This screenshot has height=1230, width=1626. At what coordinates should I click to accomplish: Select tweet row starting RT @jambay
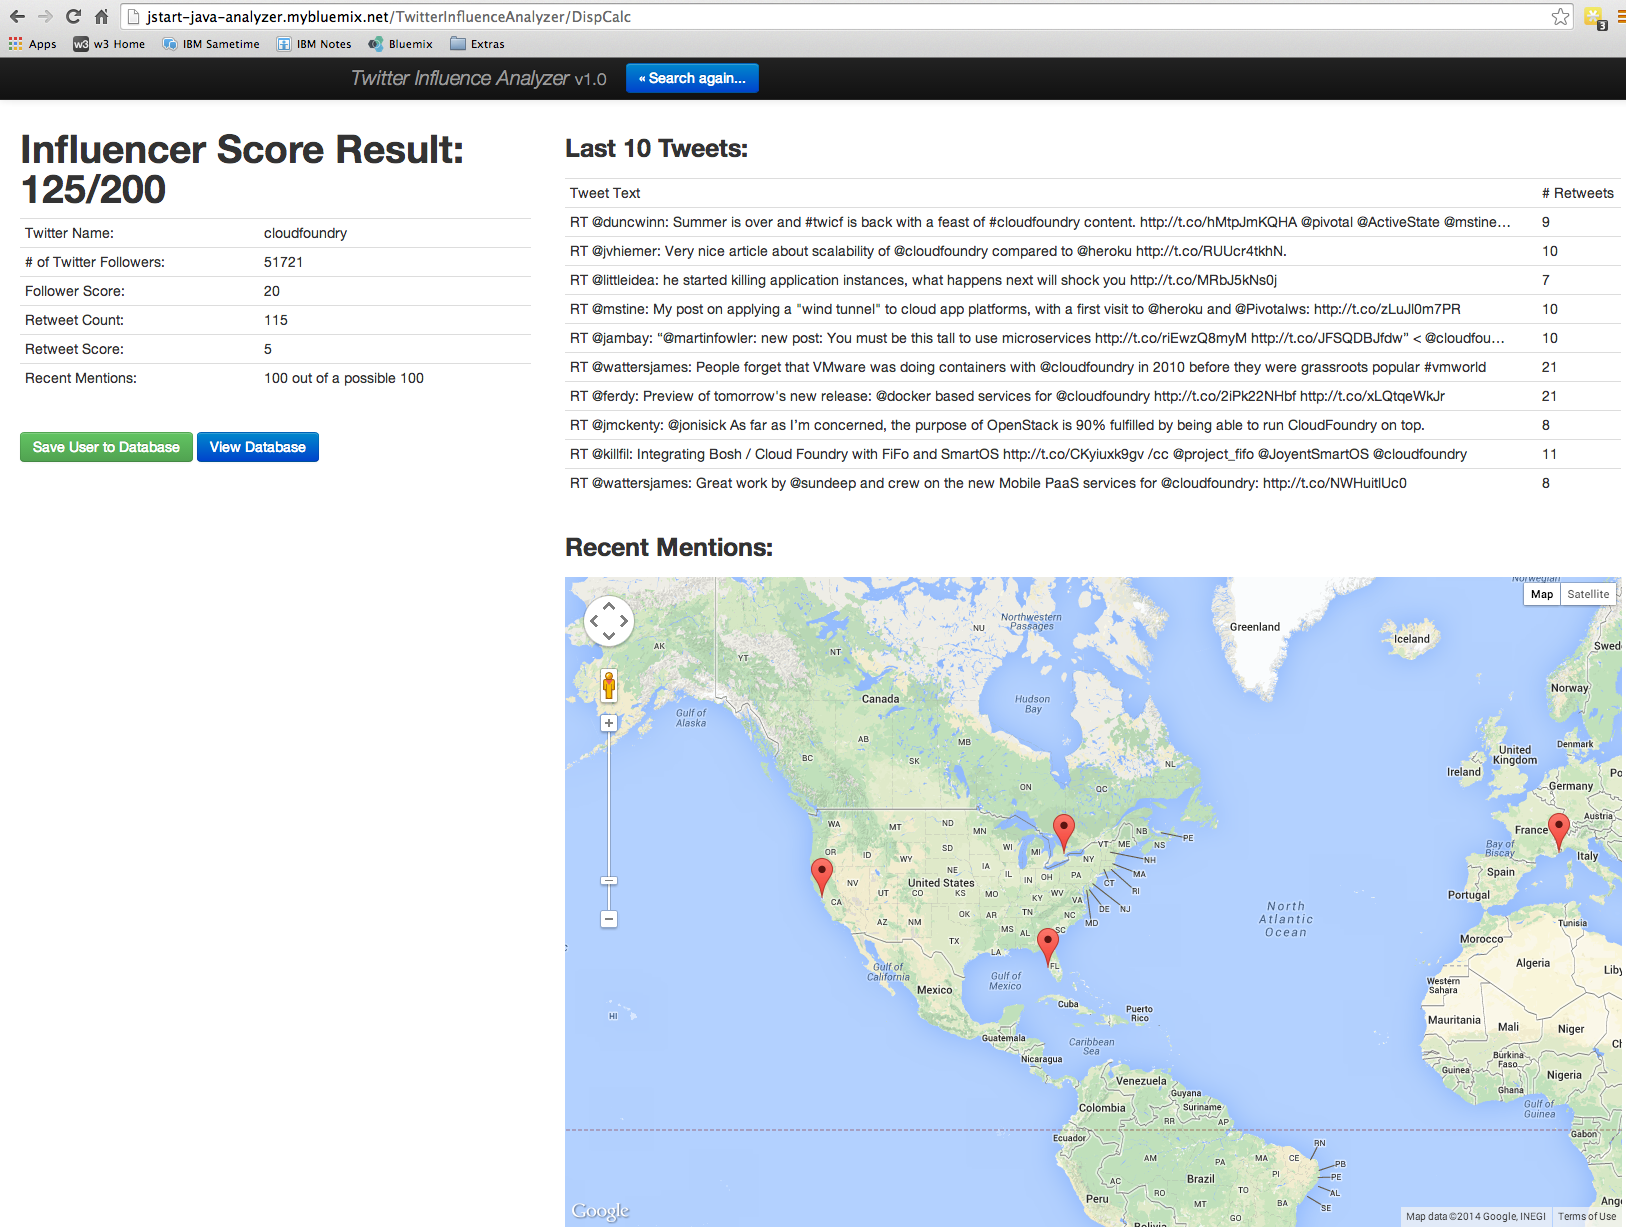point(1092,338)
